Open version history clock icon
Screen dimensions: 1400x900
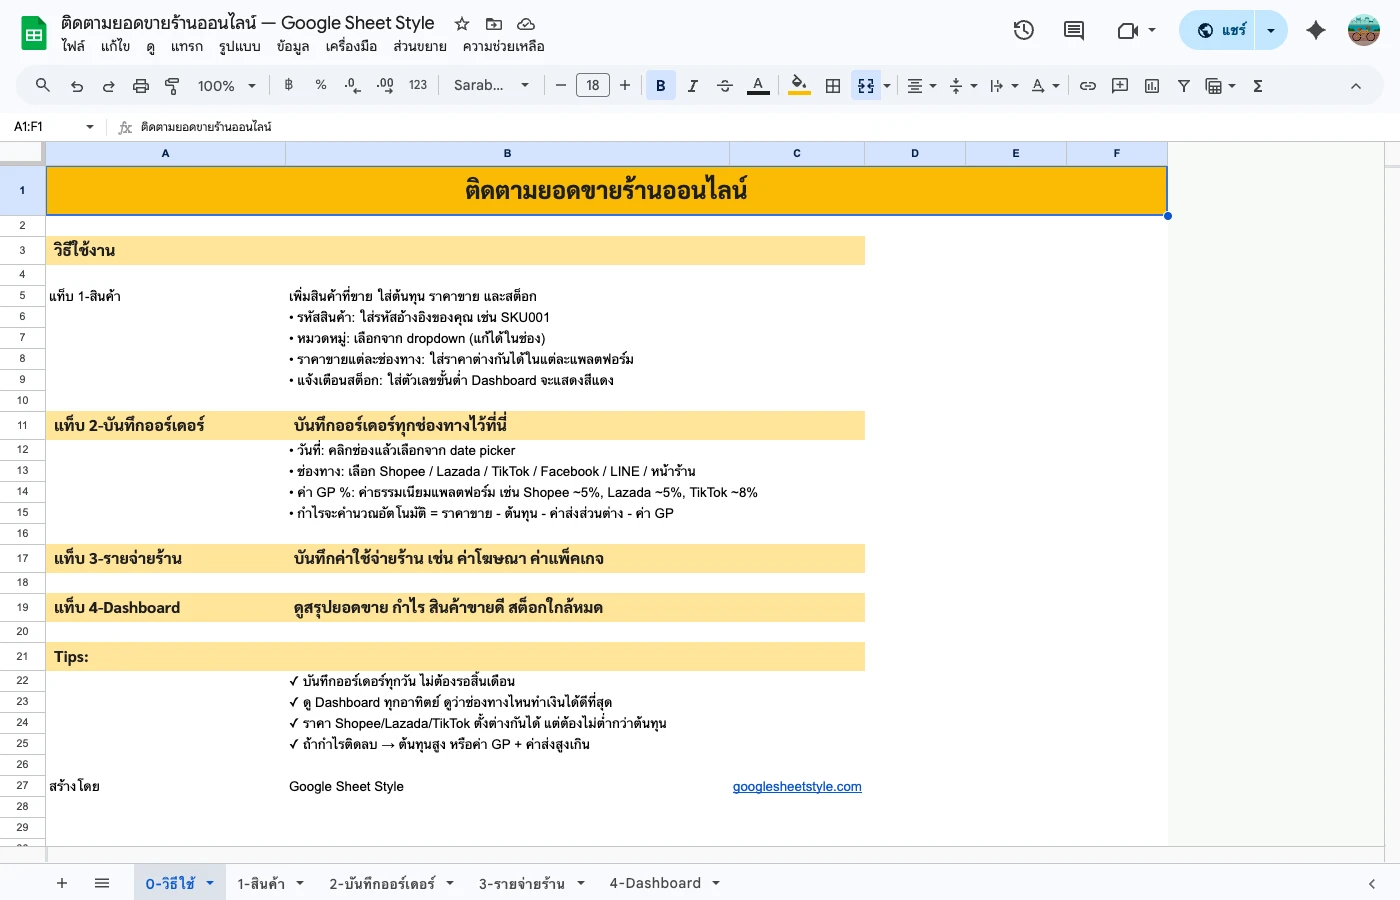pyautogui.click(x=1023, y=30)
